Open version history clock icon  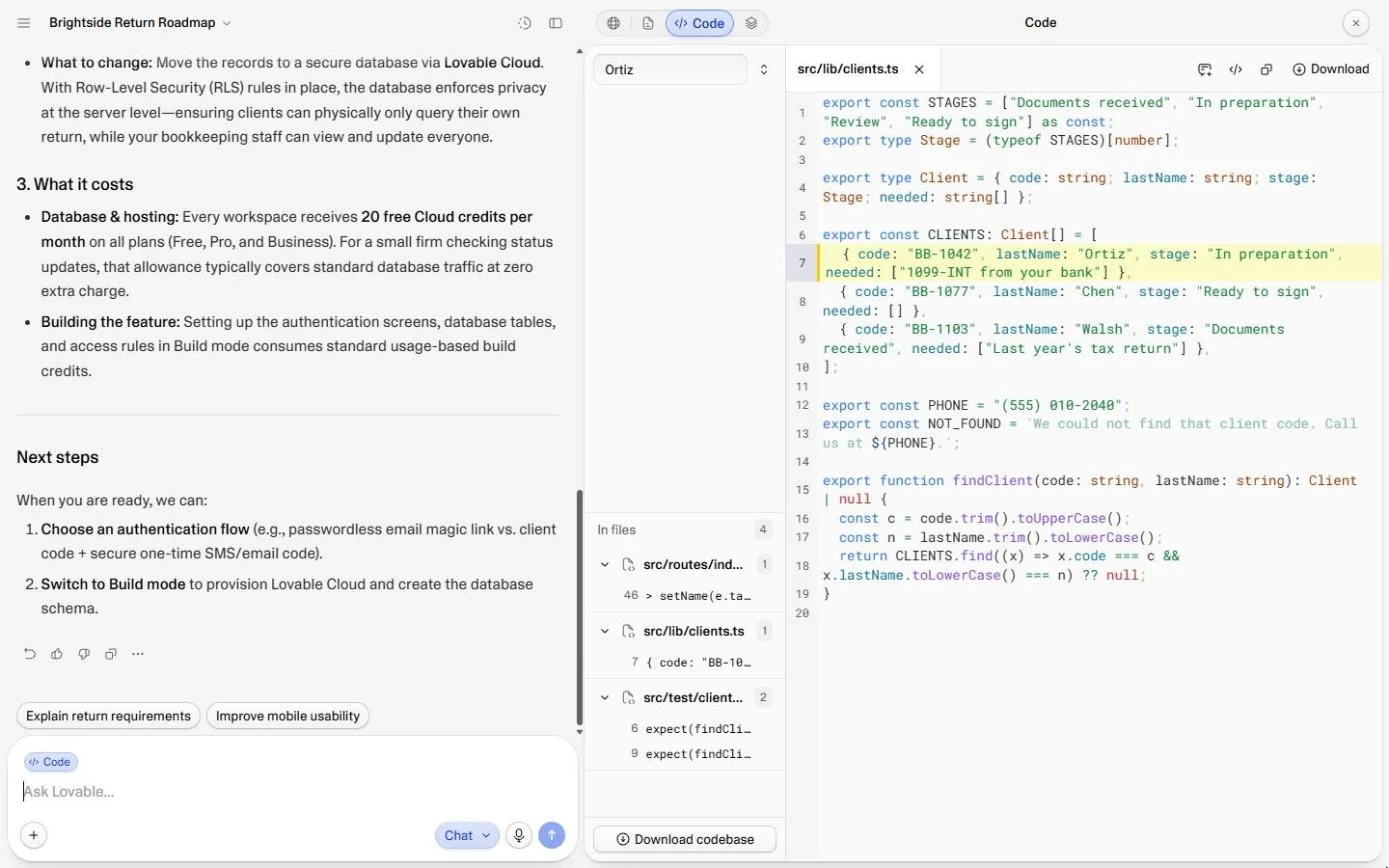coord(524,23)
